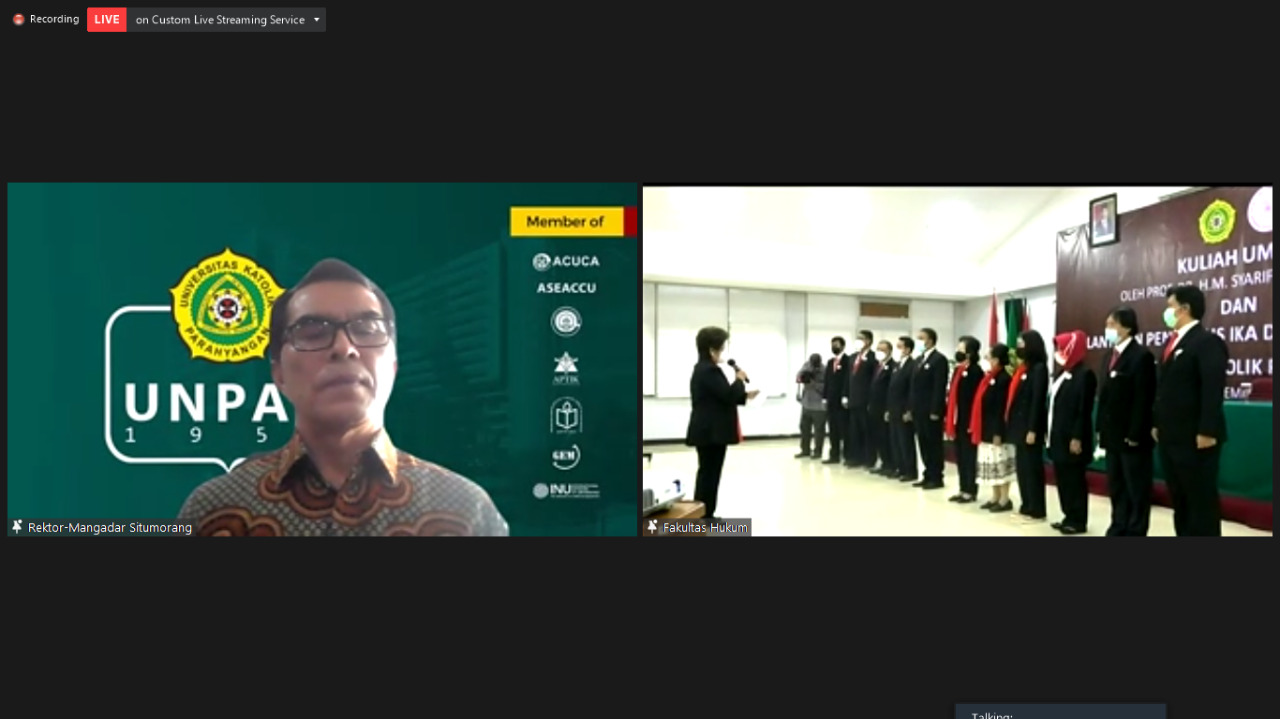Image resolution: width=1280 pixels, height=719 pixels.
Task: Select the Fakultas Hukum name label
Action: tap(705, 527)
